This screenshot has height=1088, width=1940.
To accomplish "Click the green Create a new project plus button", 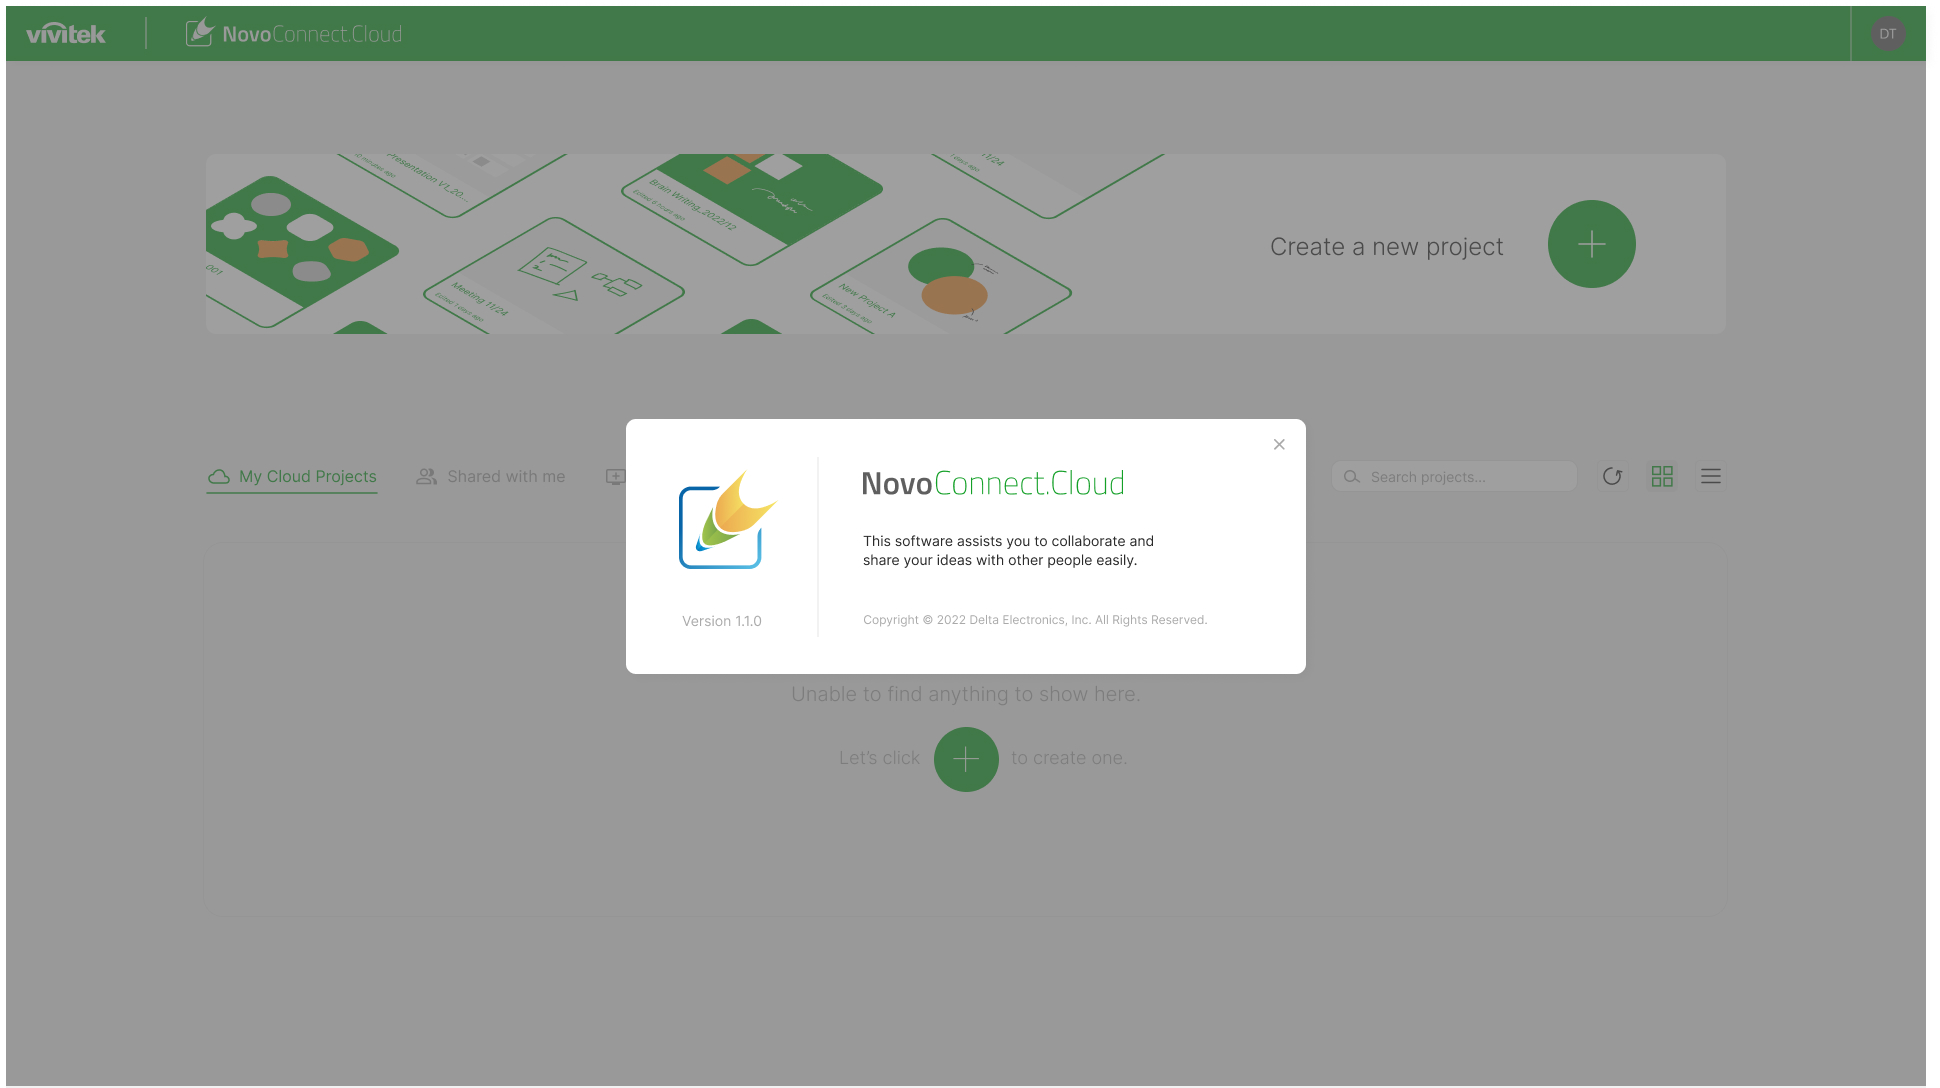I will tap(1591, 244).
